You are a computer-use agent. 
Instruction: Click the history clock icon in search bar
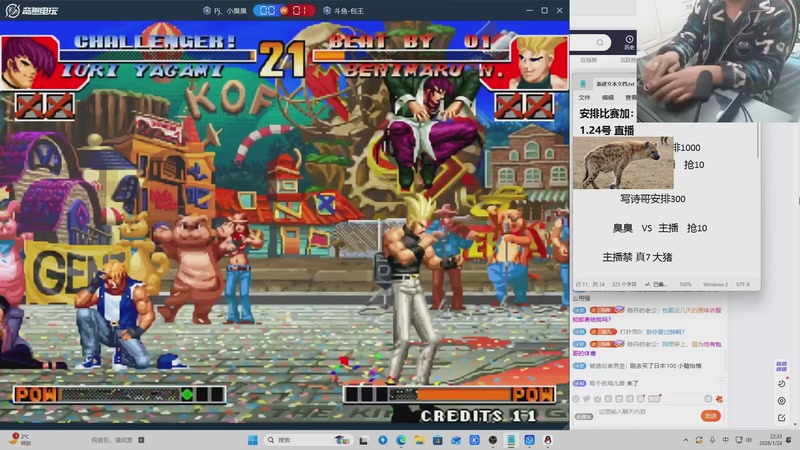coord(629,39)
